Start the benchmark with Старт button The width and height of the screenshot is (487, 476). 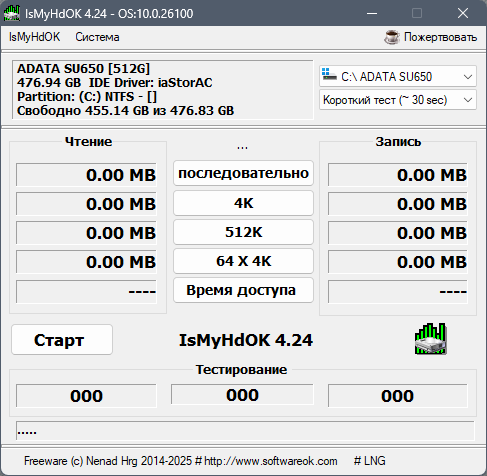tap(62, 340)
